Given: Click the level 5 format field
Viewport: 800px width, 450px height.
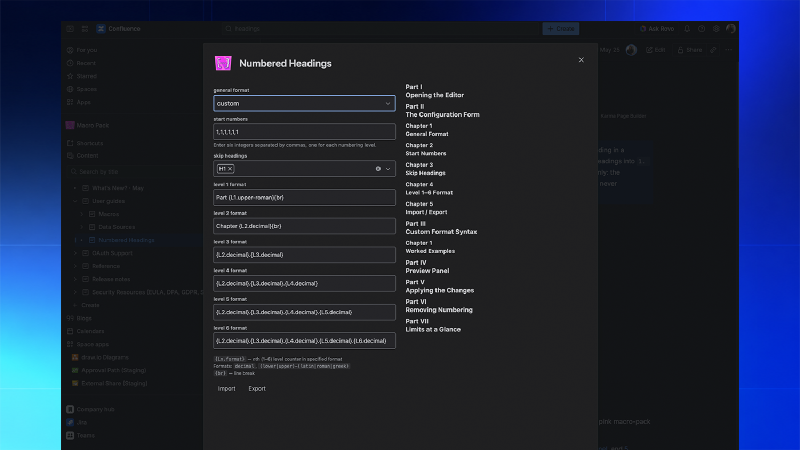Looking at the screenshot, I should (304, 312).
